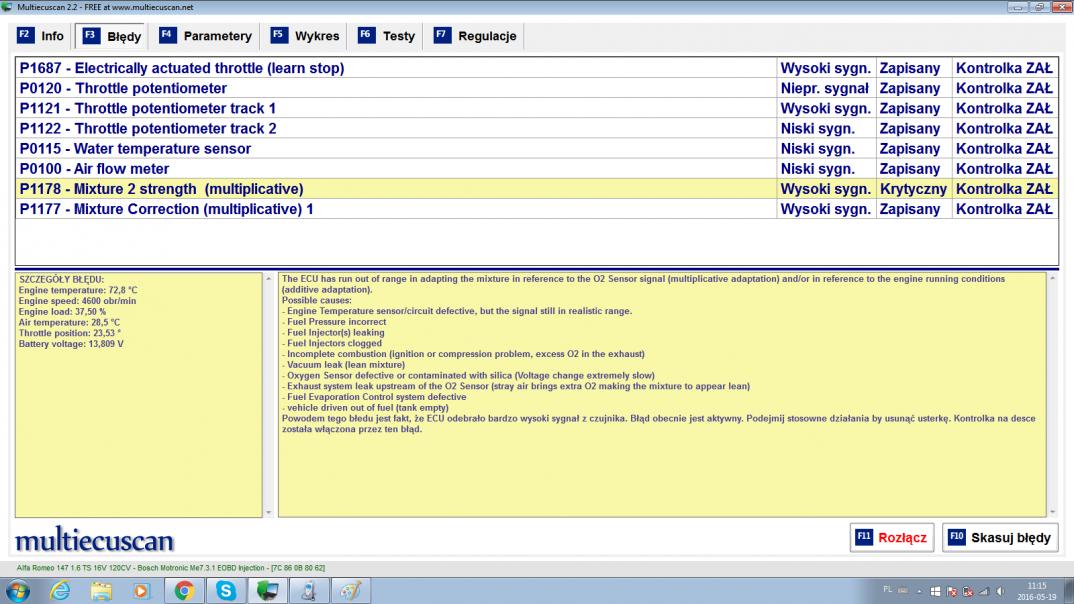The width and height of the screenshot is (1074, 604).
Task: Click the tray device icon with red X
Action: click(x=968, y=591)
